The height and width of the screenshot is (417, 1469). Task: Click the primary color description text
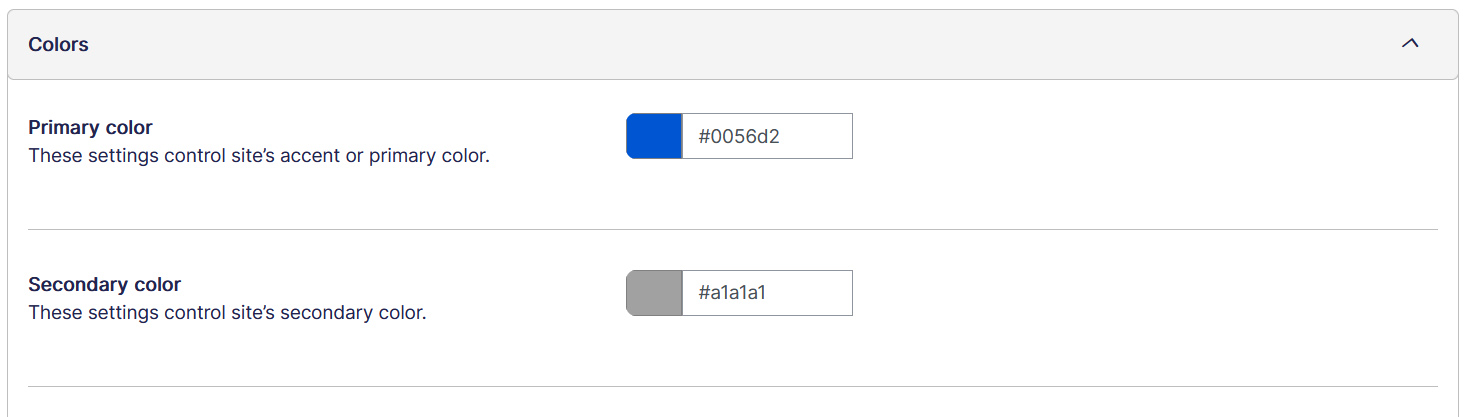(x=258, y=156)
